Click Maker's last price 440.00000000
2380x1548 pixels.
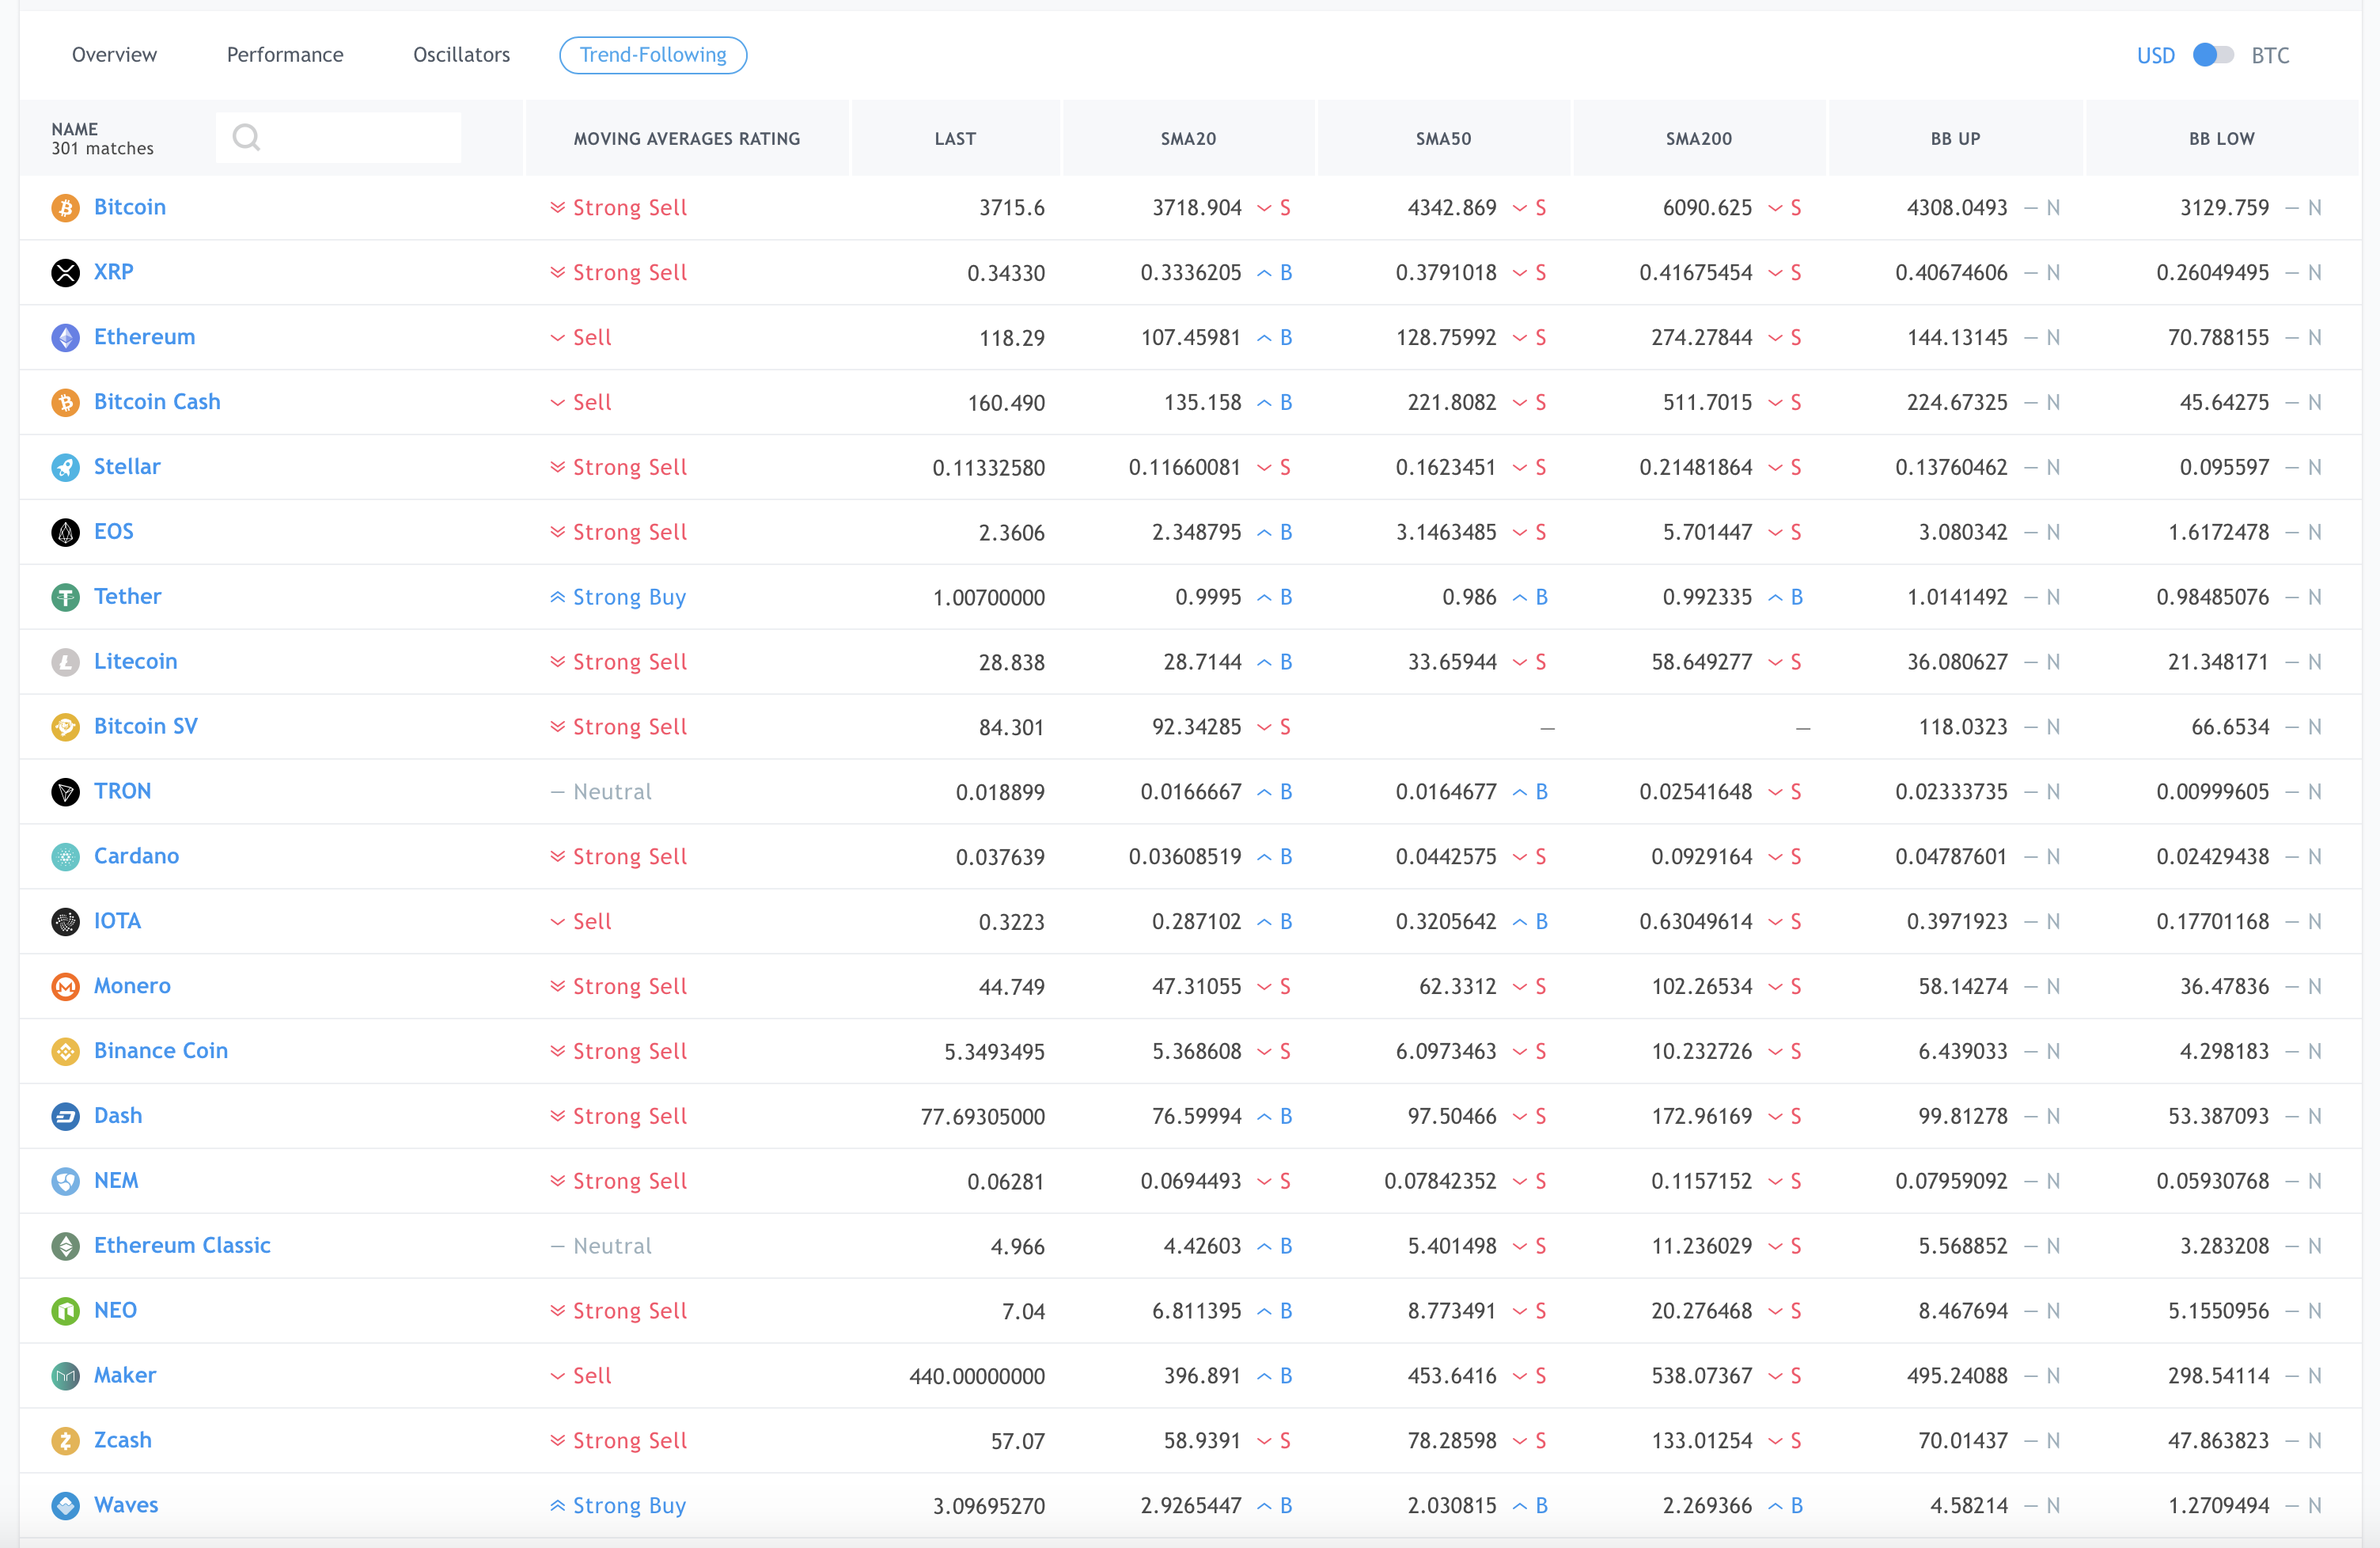tap(977, 1377)
